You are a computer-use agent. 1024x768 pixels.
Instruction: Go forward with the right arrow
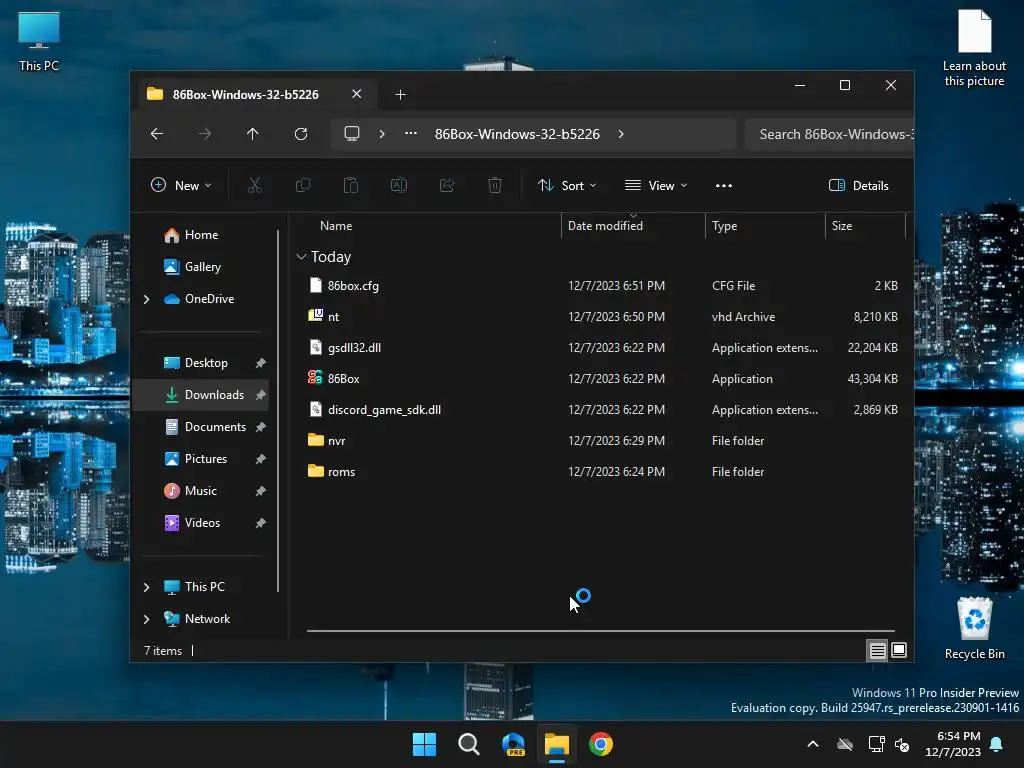click(x=205, y=134)
